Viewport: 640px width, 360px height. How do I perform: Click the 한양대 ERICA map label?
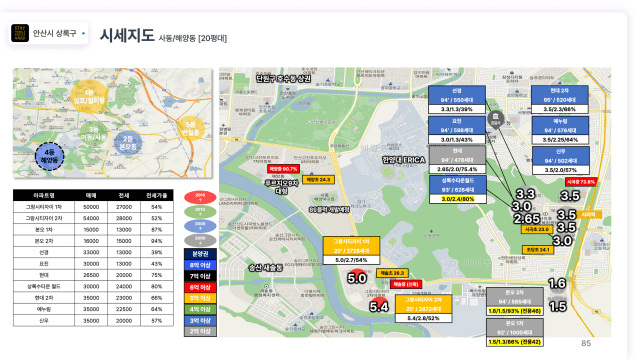point(403,160)
